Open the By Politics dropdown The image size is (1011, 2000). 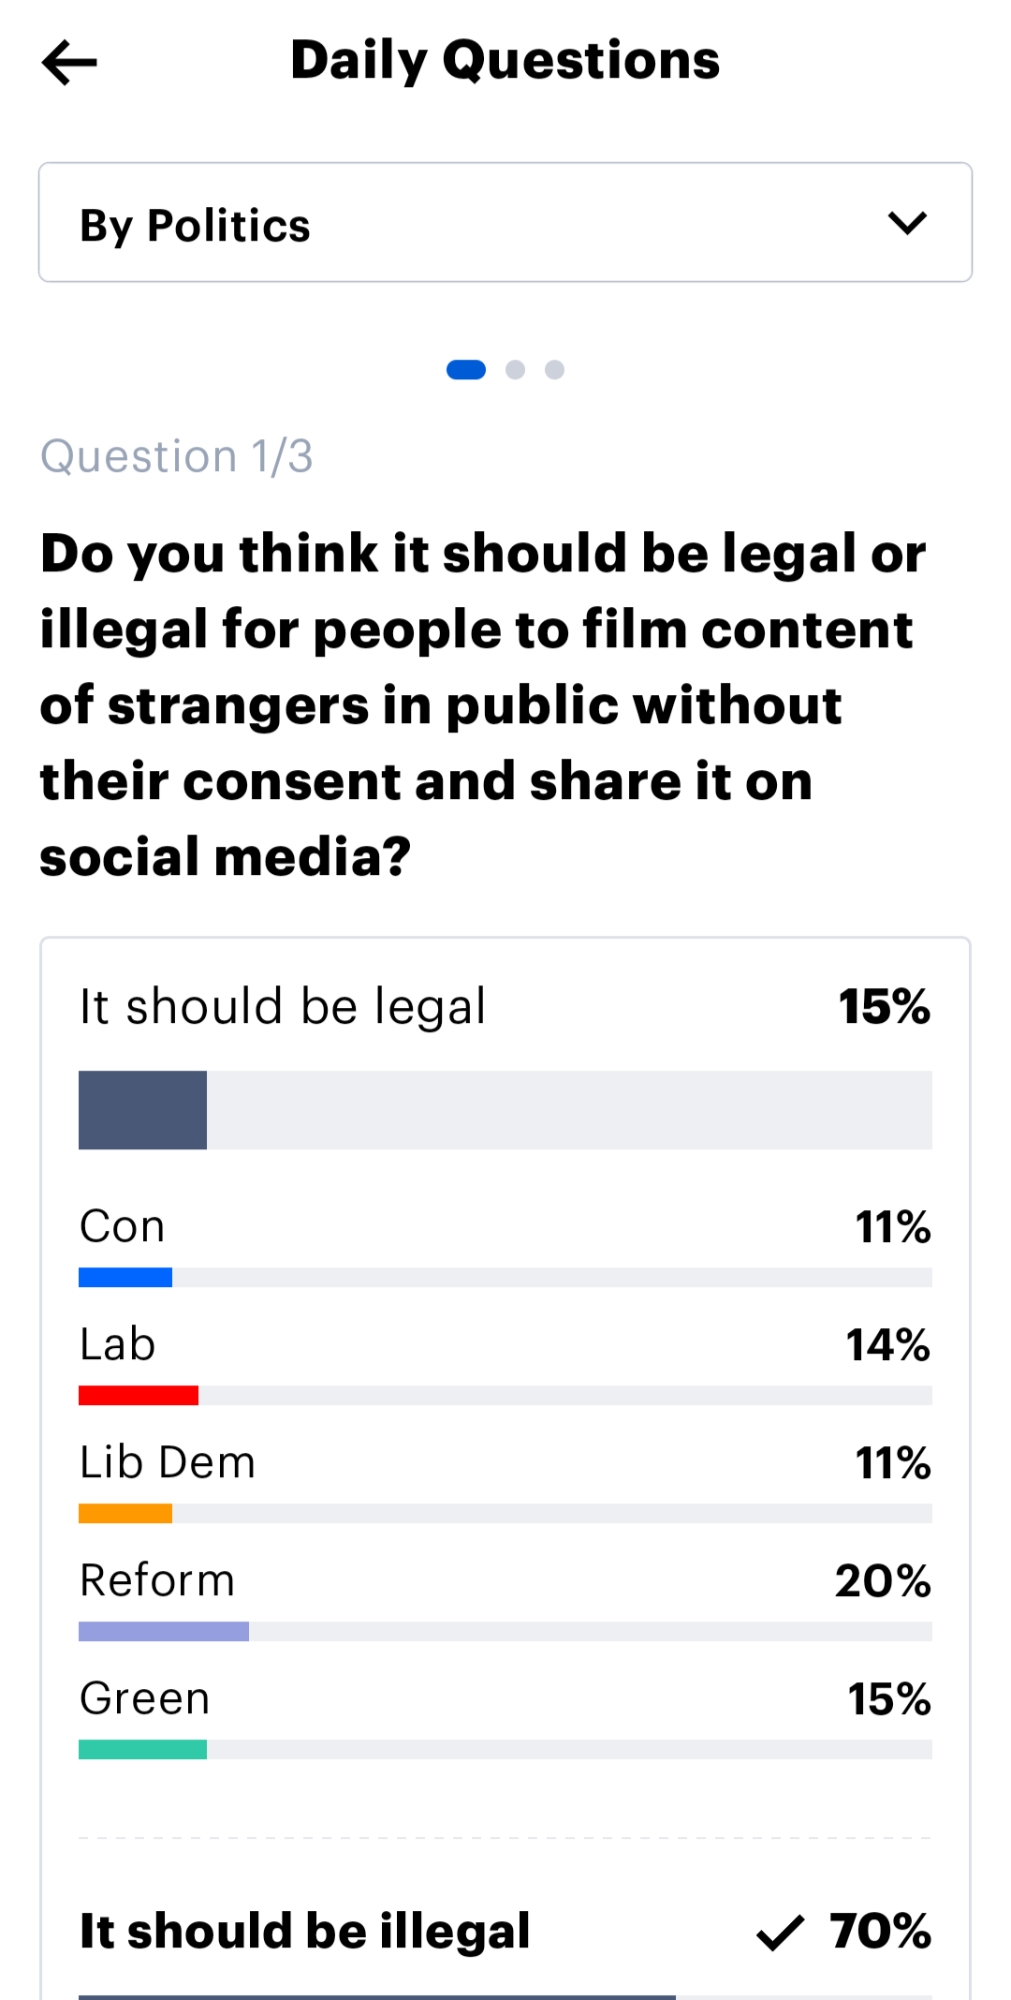(x=504, y=223)
